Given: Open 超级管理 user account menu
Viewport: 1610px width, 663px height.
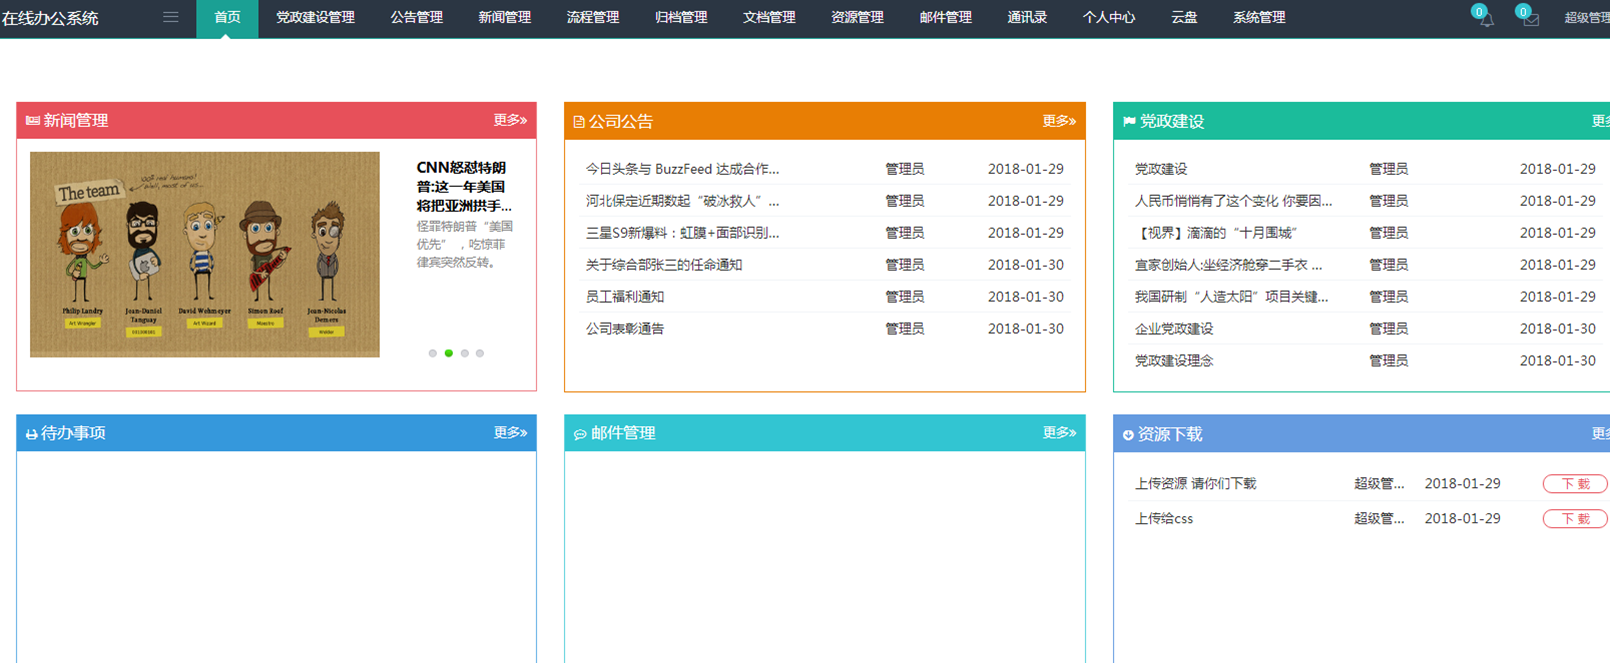Looking at the screenshot, I should tap(1586, 18).
